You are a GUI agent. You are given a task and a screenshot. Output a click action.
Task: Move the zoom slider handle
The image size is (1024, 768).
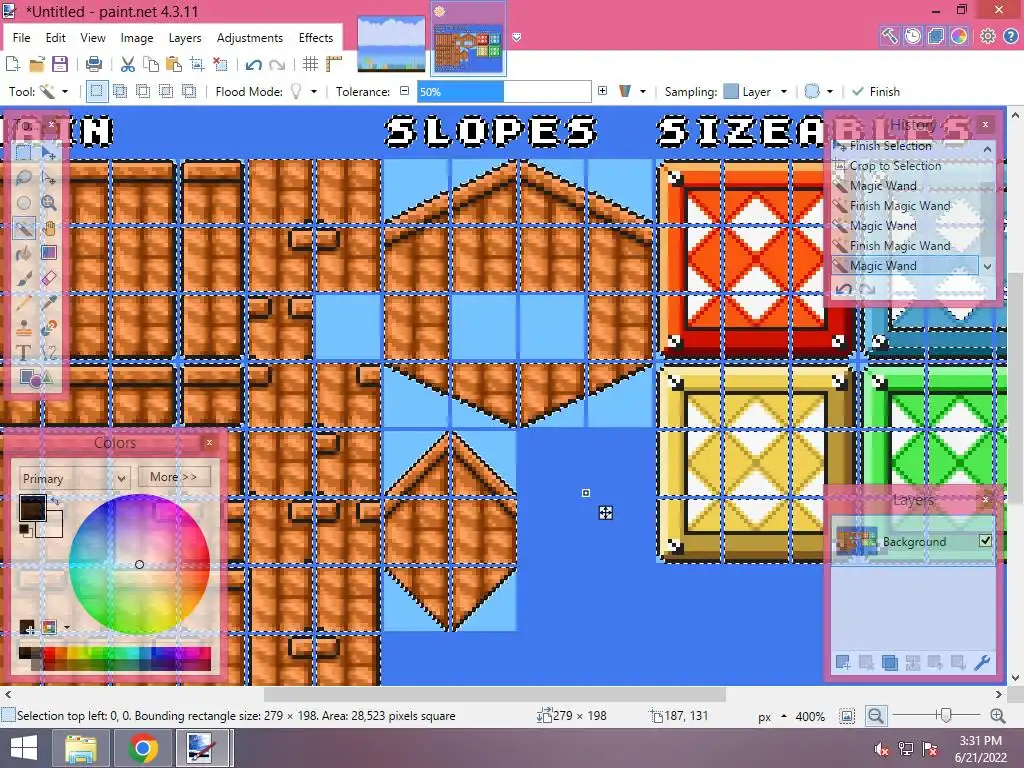[x=946, y=716]
